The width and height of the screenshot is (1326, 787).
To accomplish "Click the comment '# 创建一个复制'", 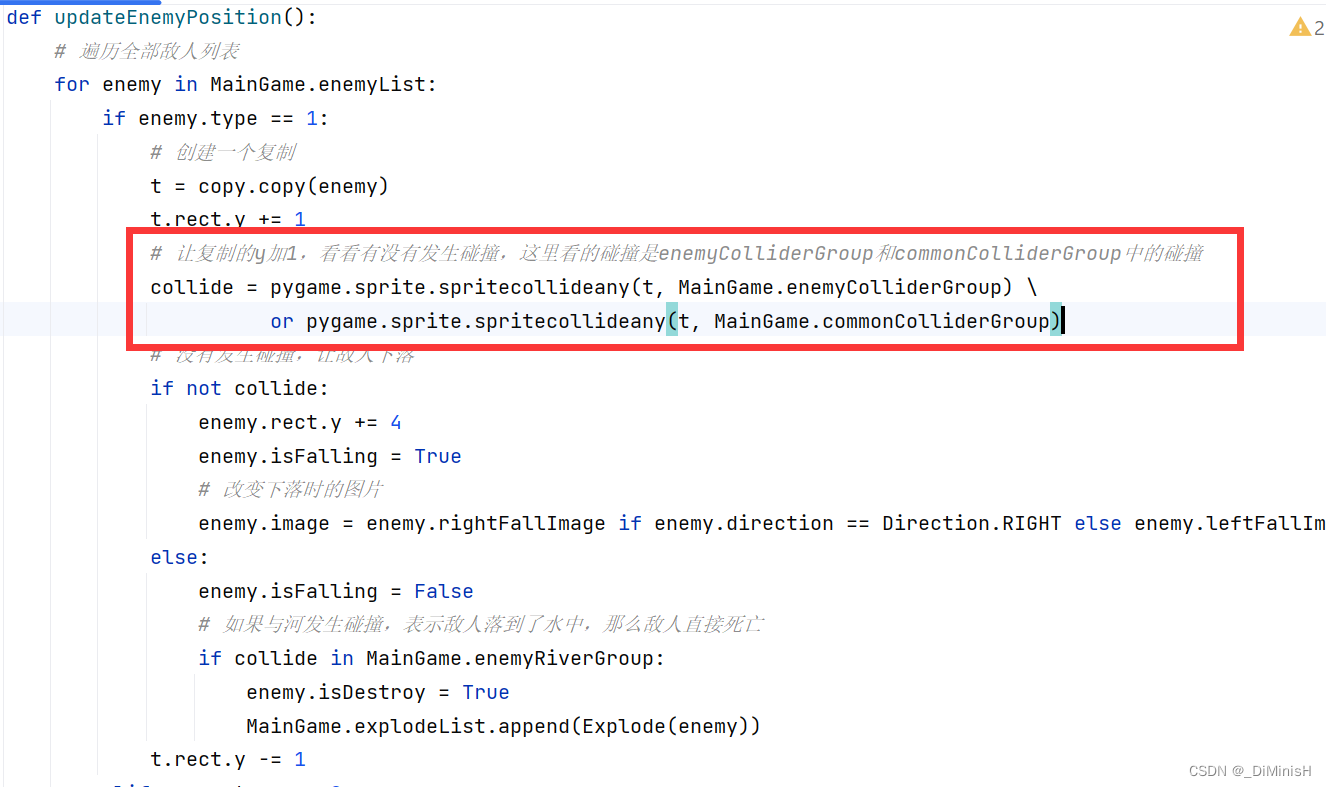I will click(x=223, y=152).
